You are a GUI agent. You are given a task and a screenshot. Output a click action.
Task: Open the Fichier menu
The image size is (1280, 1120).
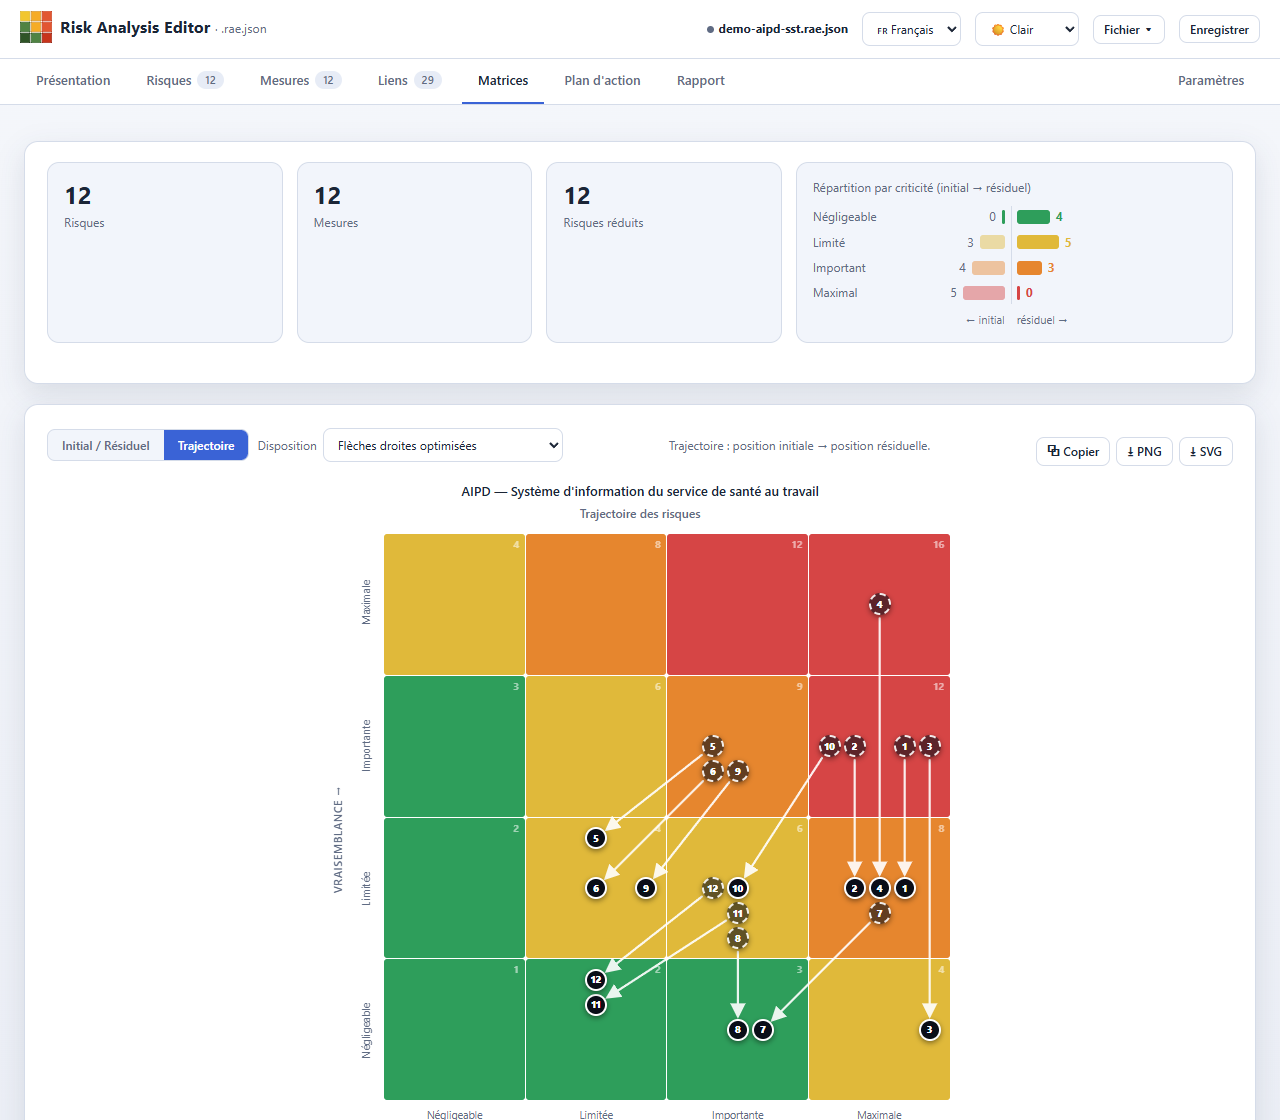[1128, 30]
